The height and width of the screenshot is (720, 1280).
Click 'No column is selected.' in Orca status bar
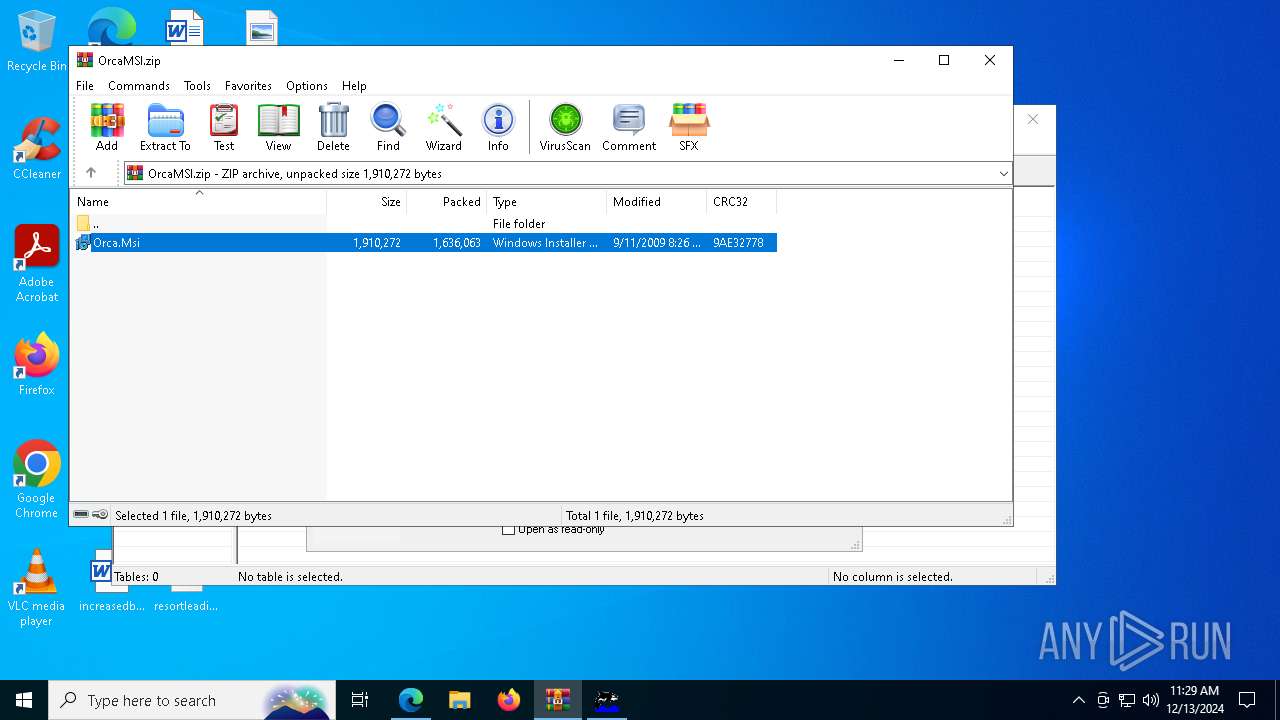pyautogui.click(x=893, y=577)
